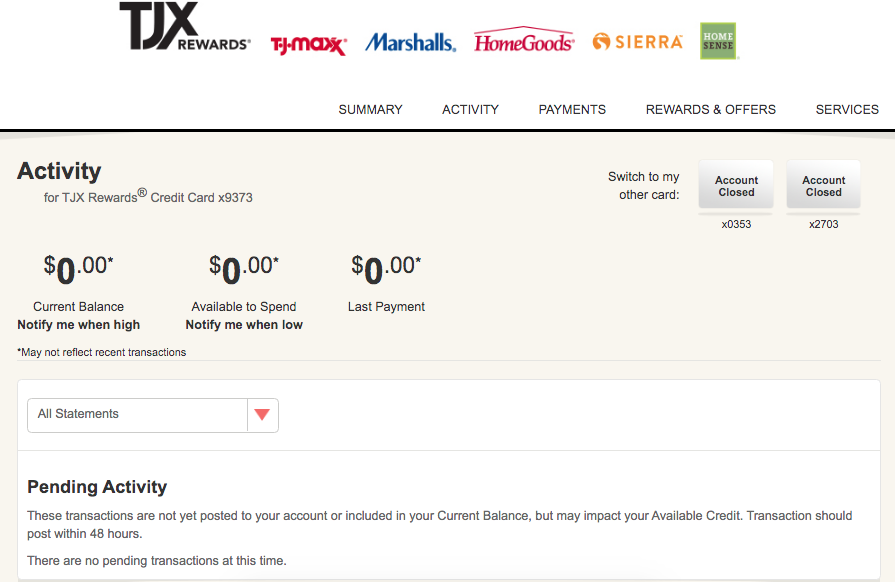Switch to closed account card x0353
This screenshot has height=582, width=895.
click(736, 186)
